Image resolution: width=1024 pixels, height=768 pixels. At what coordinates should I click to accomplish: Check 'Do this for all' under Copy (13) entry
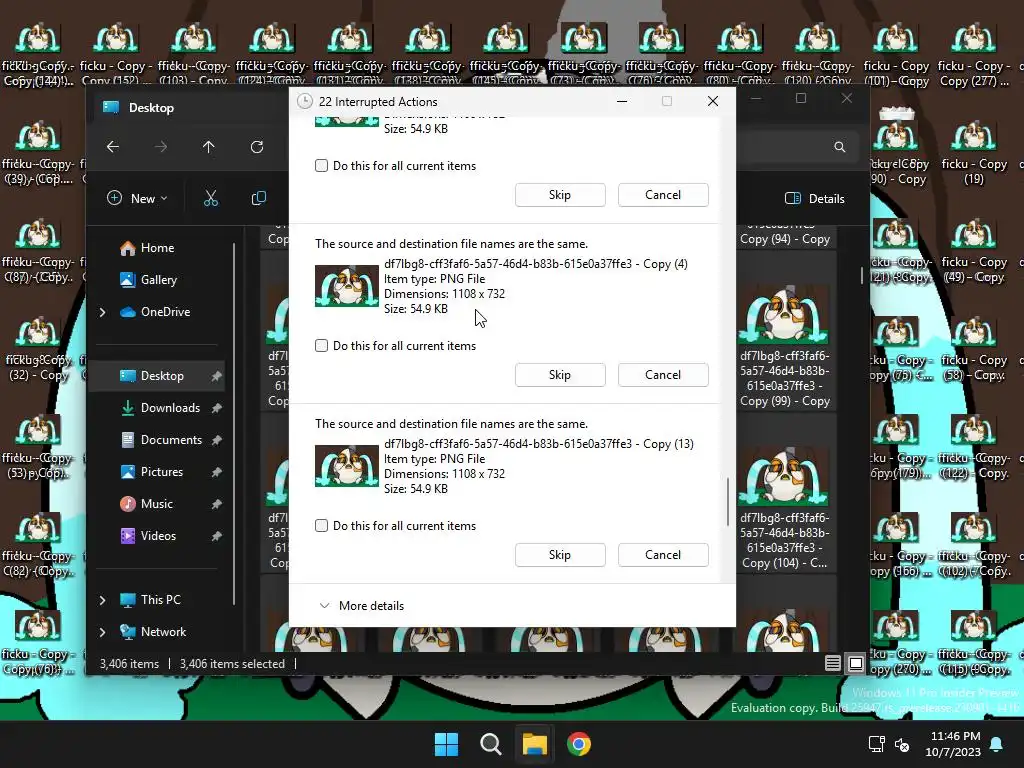tap(321, 526)
